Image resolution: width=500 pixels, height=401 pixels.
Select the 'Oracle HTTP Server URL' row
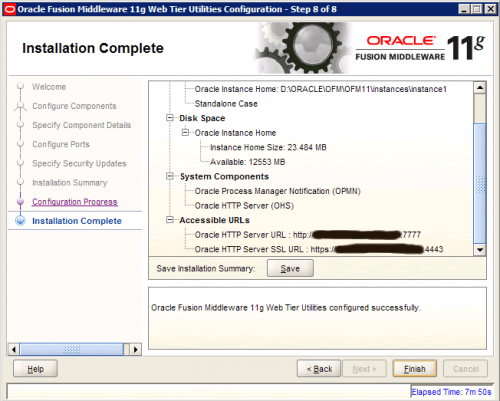(x=308, y=235)
